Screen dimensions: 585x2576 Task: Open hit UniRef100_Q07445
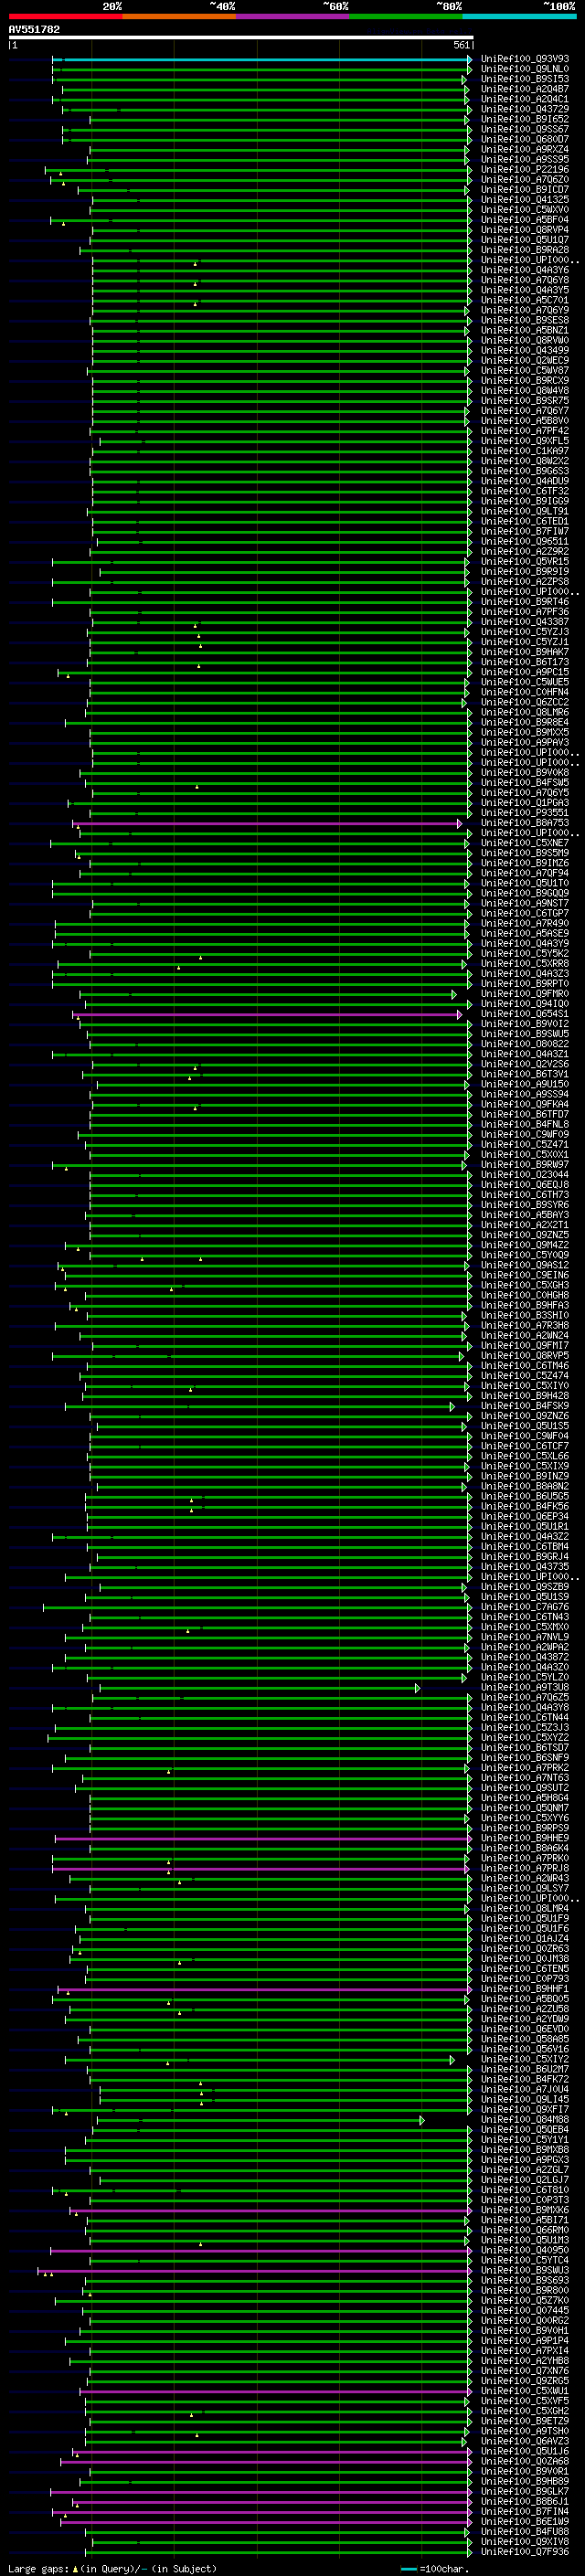525,2311
